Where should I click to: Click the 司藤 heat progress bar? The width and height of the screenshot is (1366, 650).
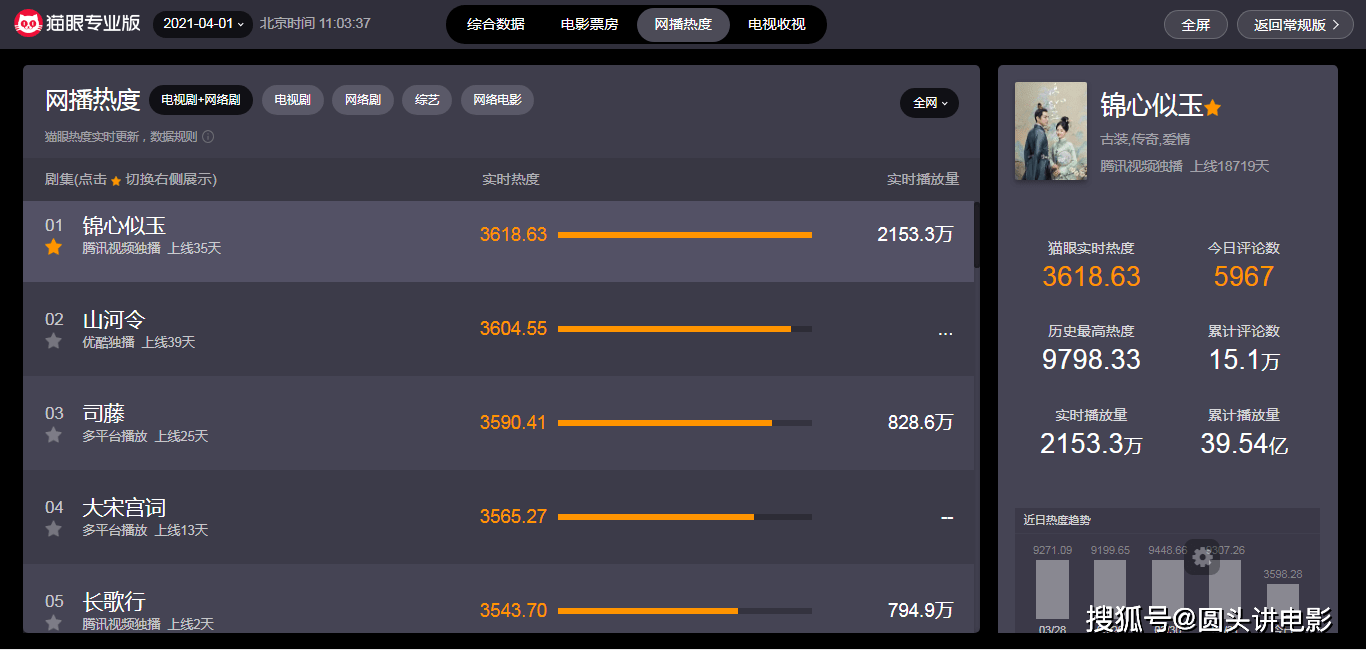click(x=685, y=423)
